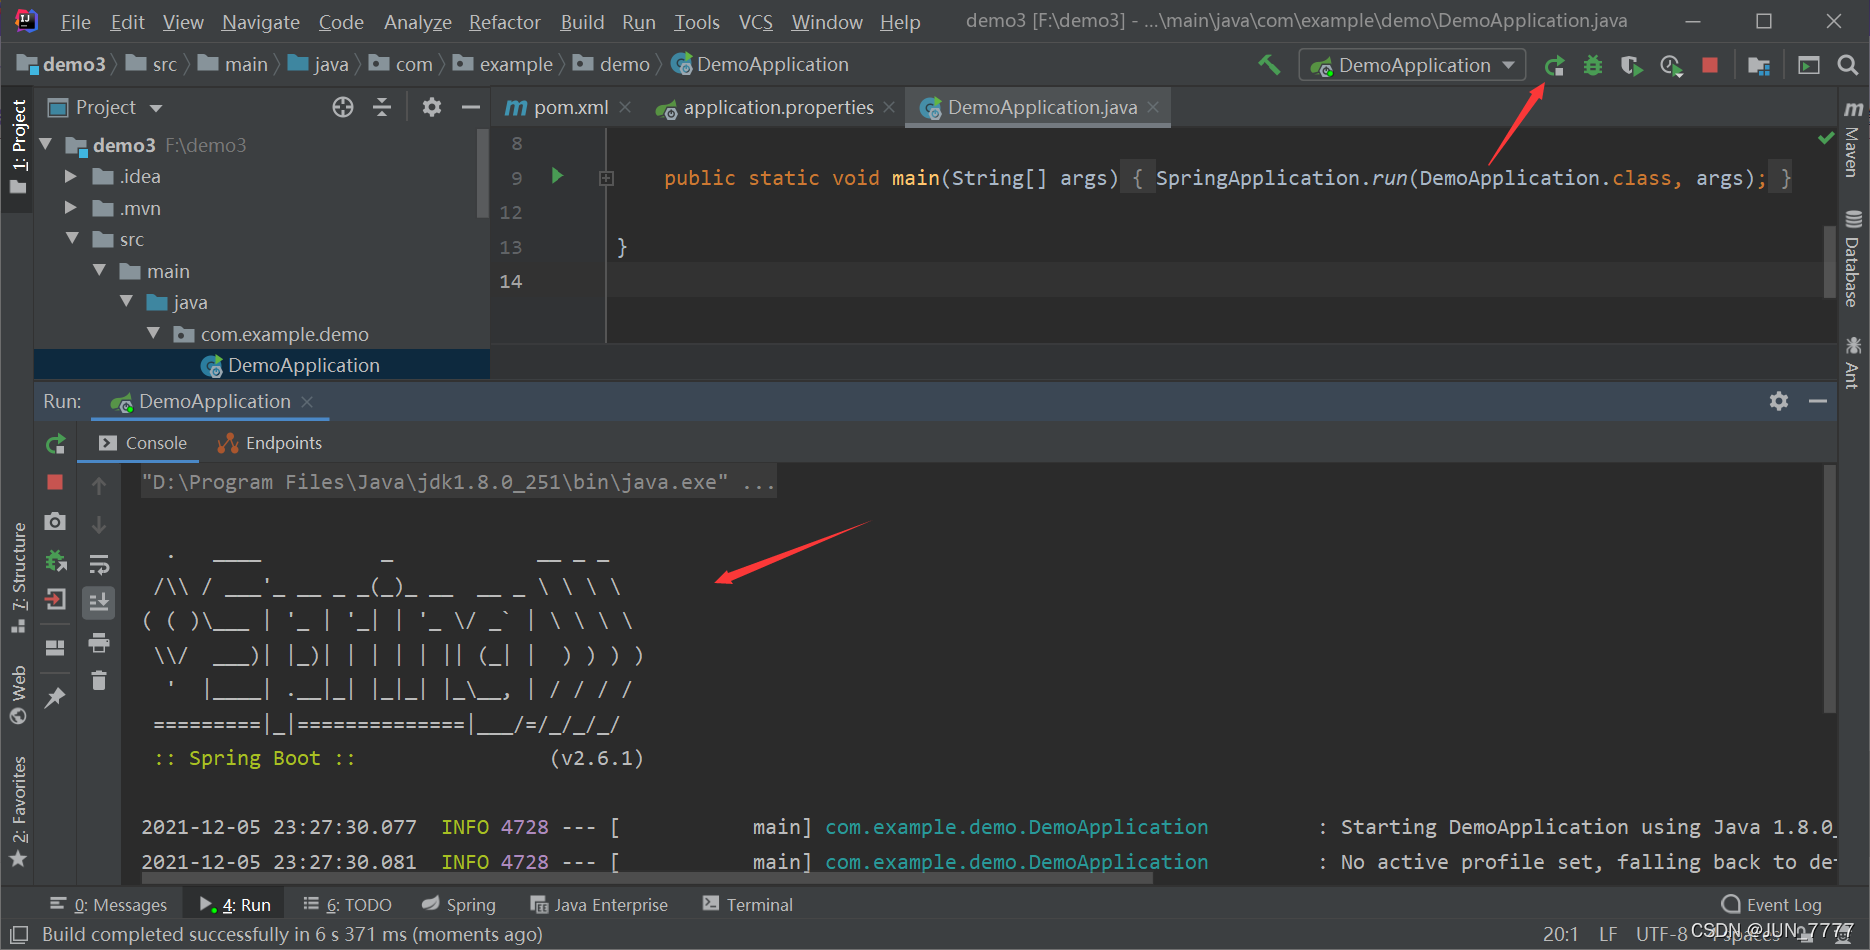This screenshot has width=1870, height=950.
Task: Click the Search Everywhere magnifier
Action: coord(1848,65)
